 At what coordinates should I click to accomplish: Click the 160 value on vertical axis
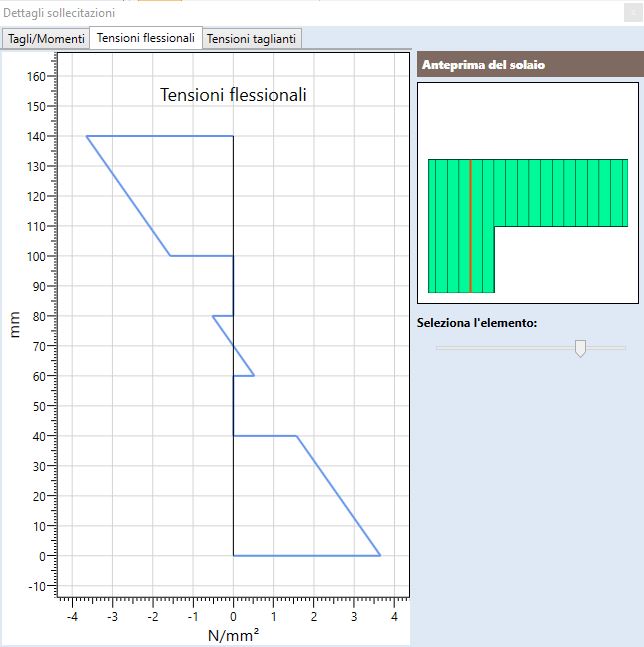point(36,77)
